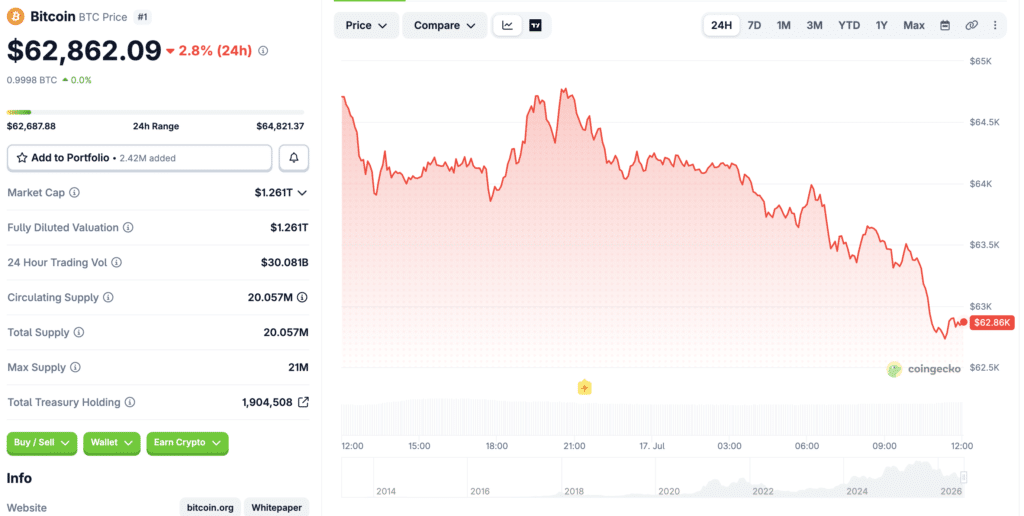Click the info icon beside Circulating Supply label

coord(108,297)
